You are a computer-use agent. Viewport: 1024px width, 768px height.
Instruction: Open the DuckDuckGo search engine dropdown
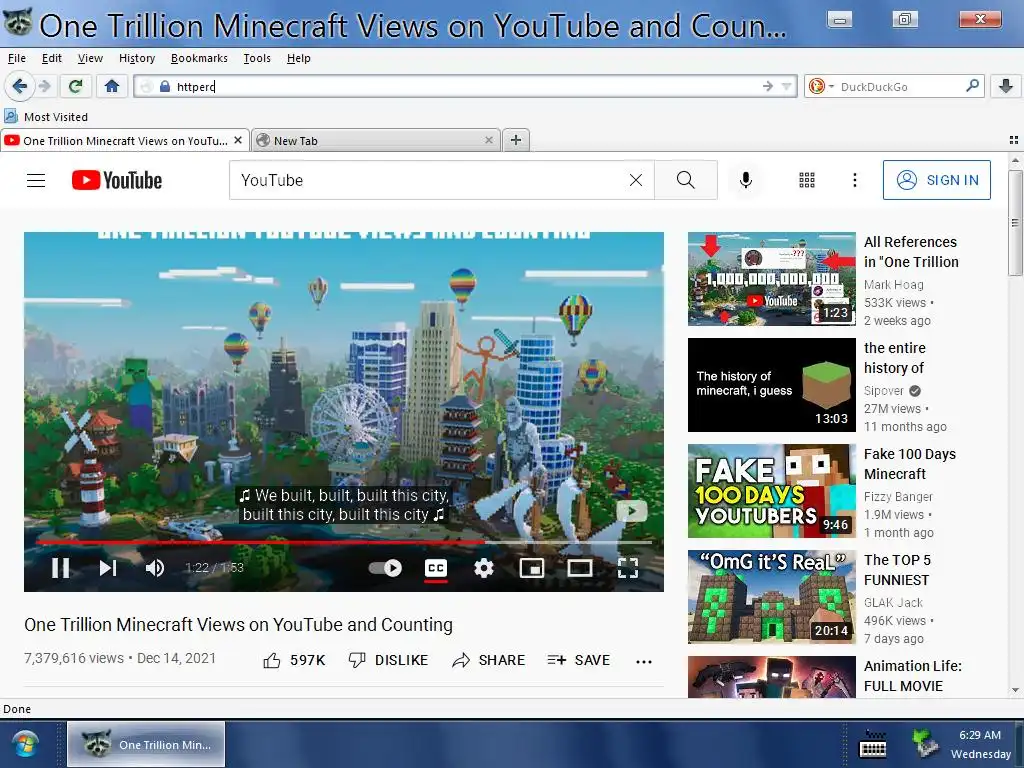tap(820, 86)
